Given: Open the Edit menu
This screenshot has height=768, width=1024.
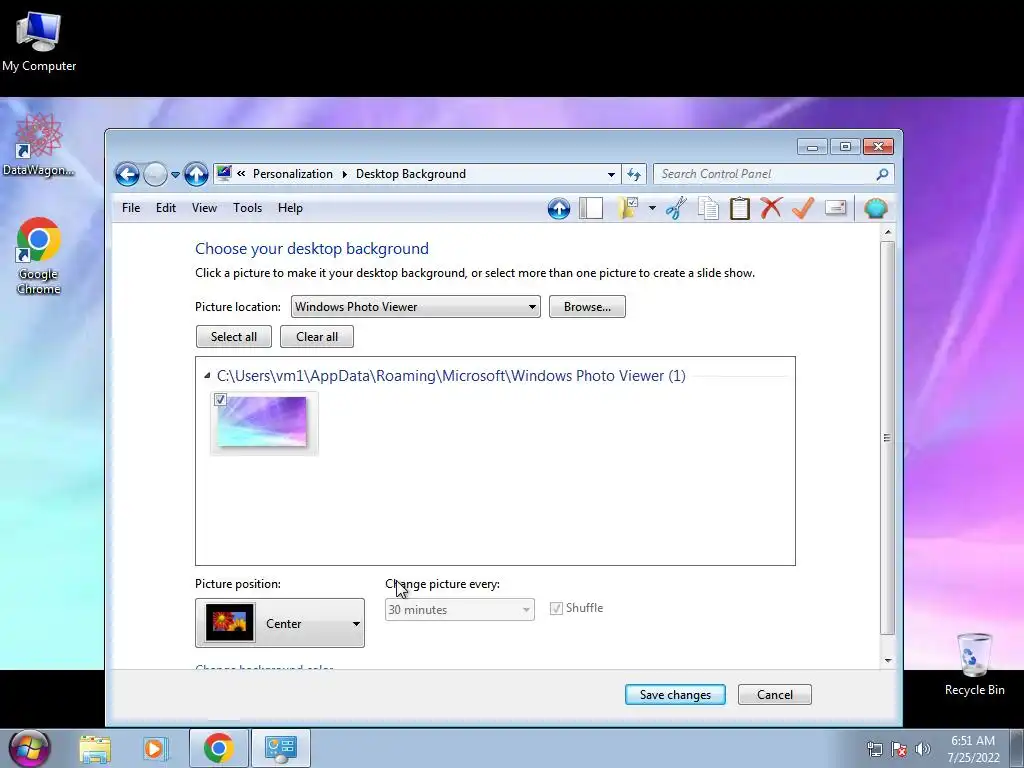Looking at the screenshot, I should (x=166, y=208).
